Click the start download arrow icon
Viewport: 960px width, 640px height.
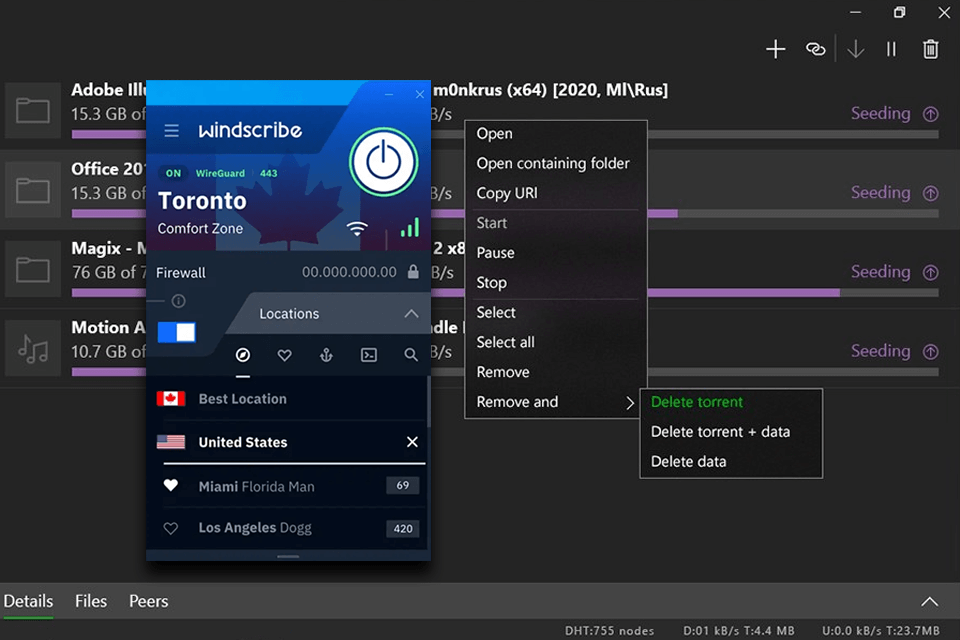[855, 49]
